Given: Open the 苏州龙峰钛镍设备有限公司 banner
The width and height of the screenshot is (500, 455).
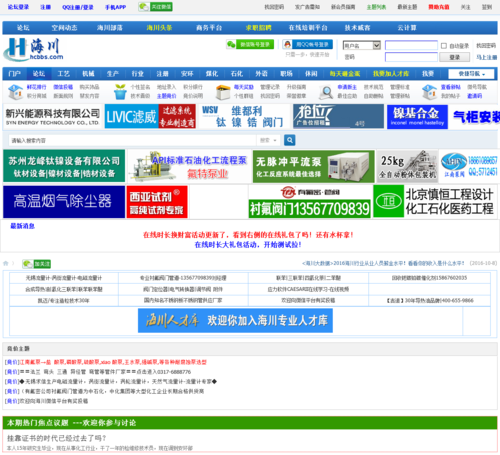Looking at the screenshot, I should pyautogui.click(x=64, y=166).
